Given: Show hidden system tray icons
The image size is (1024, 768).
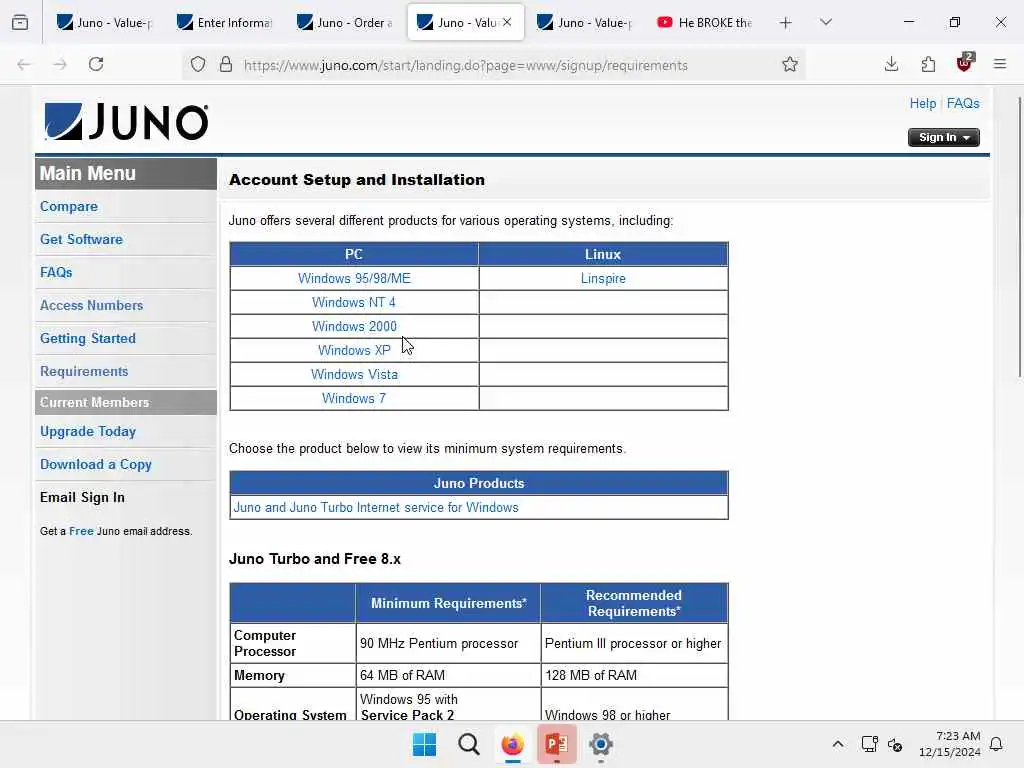Looking at the screenshot, I should click(838, 744).
